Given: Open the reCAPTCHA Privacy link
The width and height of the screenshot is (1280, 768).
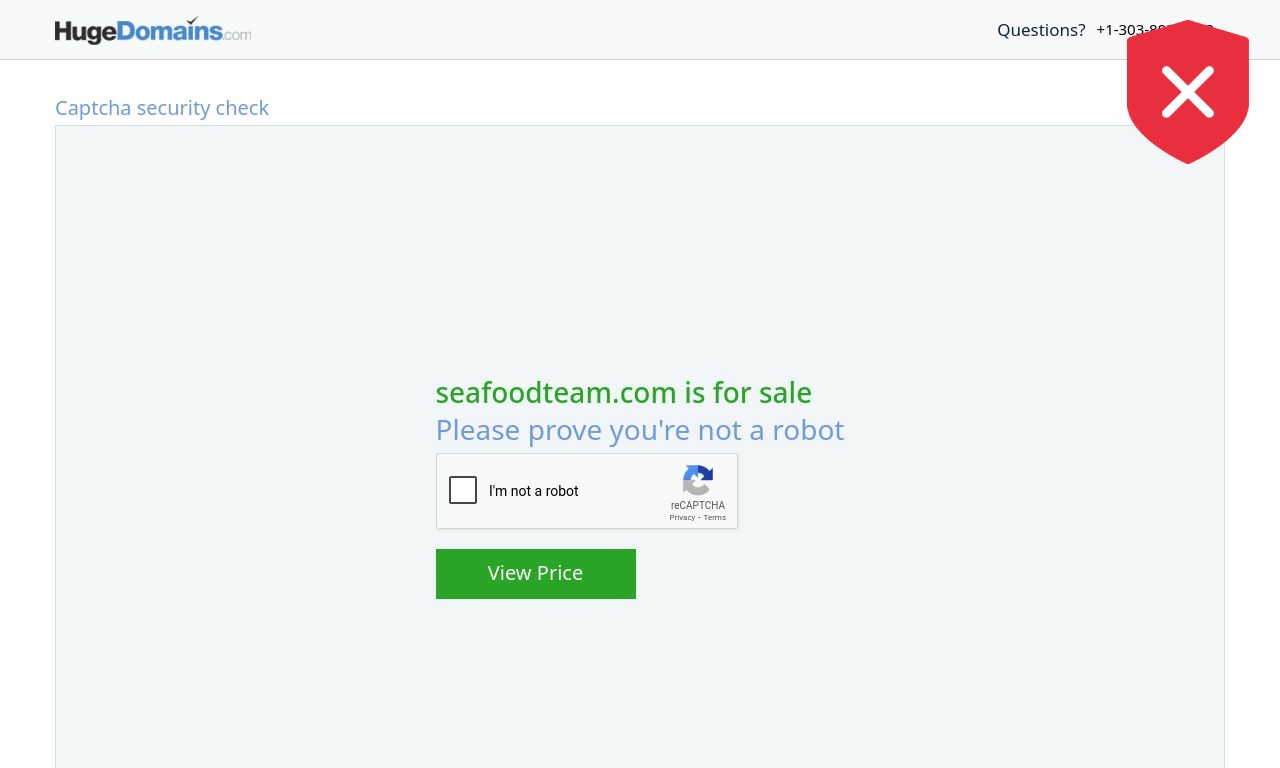Looking at the screenshot, I should (x=682, y=517).
